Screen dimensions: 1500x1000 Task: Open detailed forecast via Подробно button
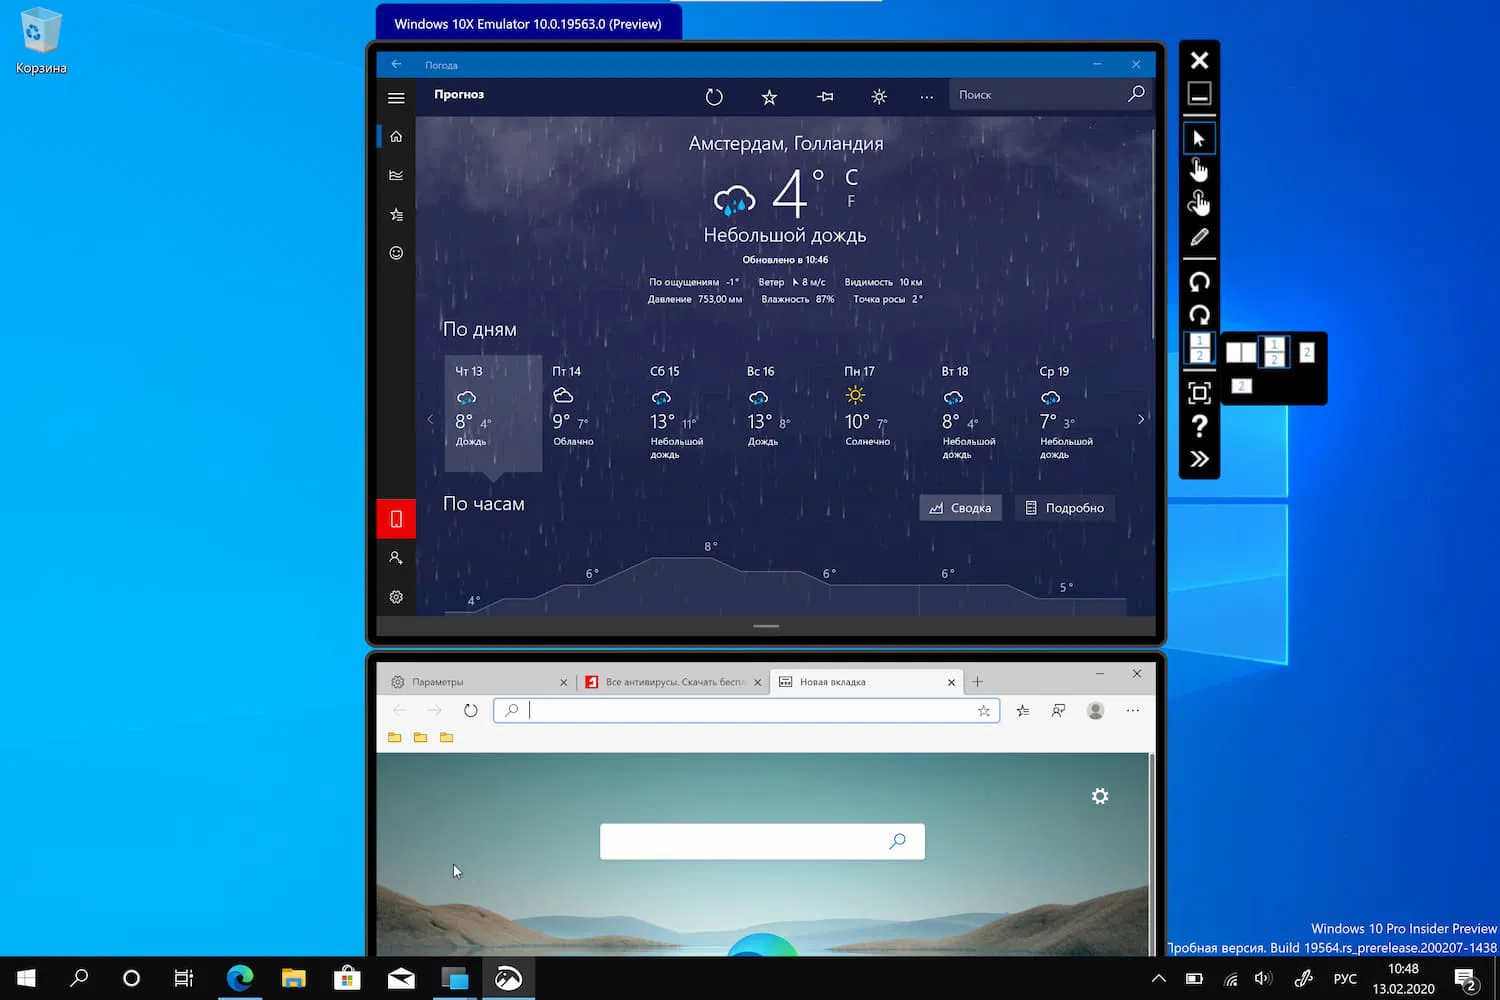tap(1065, 507)
